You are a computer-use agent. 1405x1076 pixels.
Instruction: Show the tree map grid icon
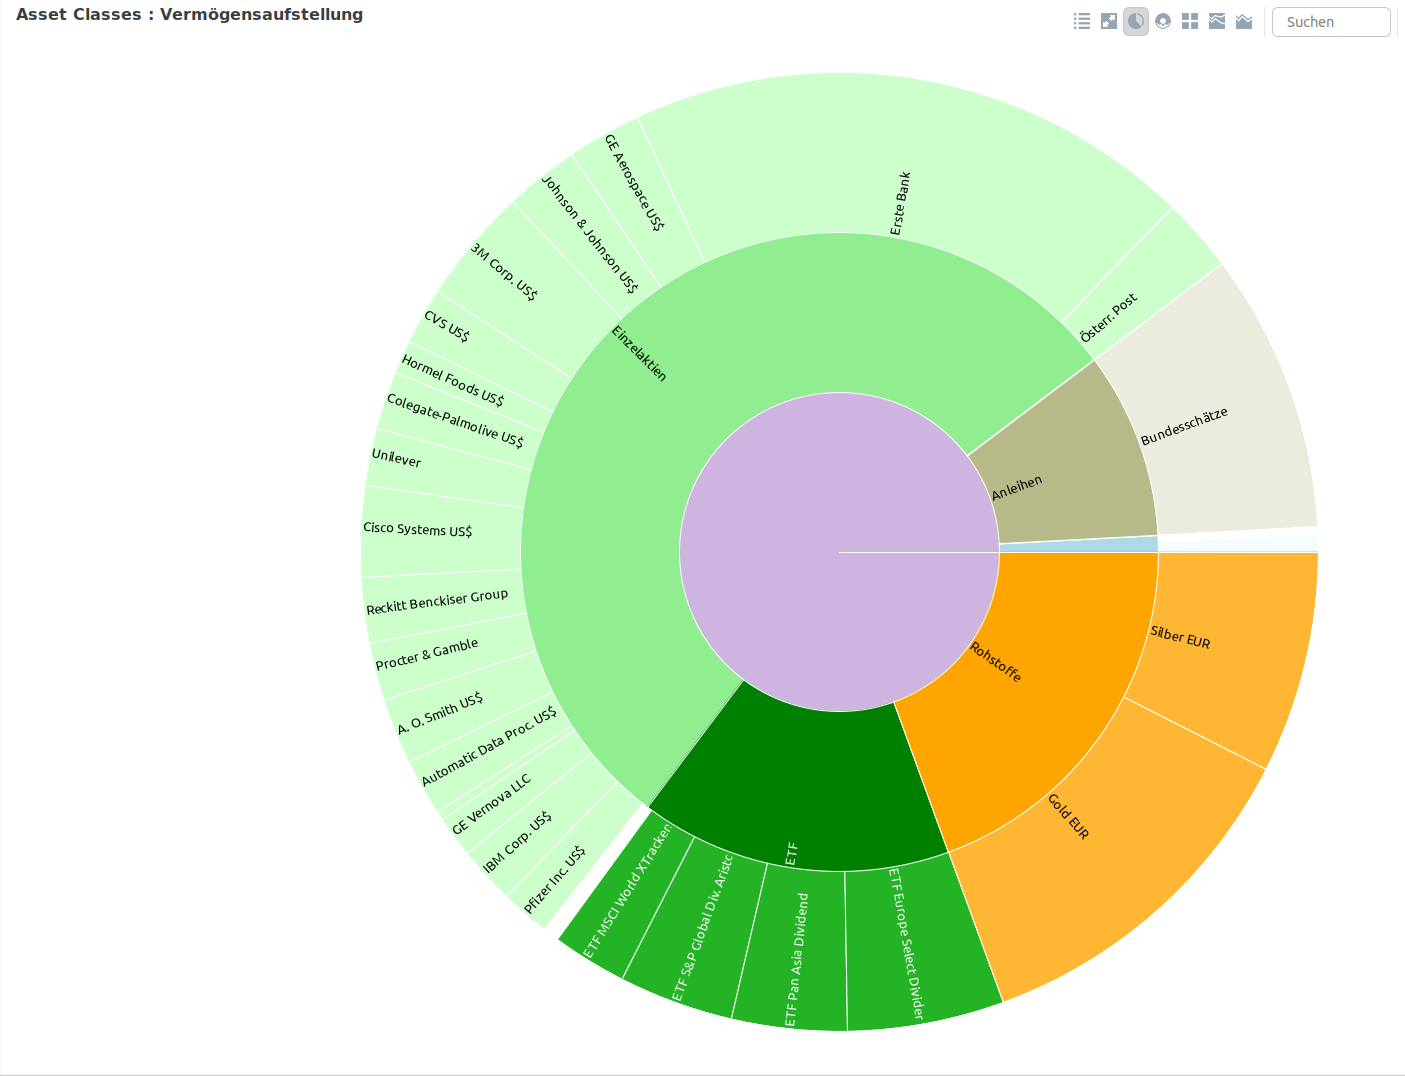(1190, 21)
